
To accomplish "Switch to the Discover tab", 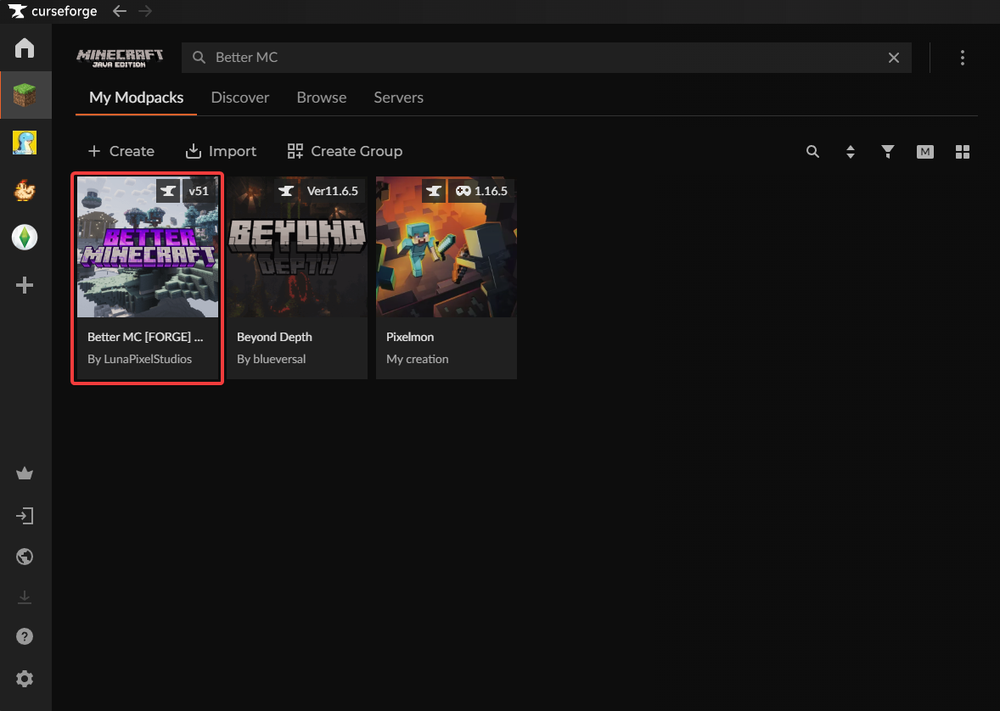I will (x=240, y=98).
